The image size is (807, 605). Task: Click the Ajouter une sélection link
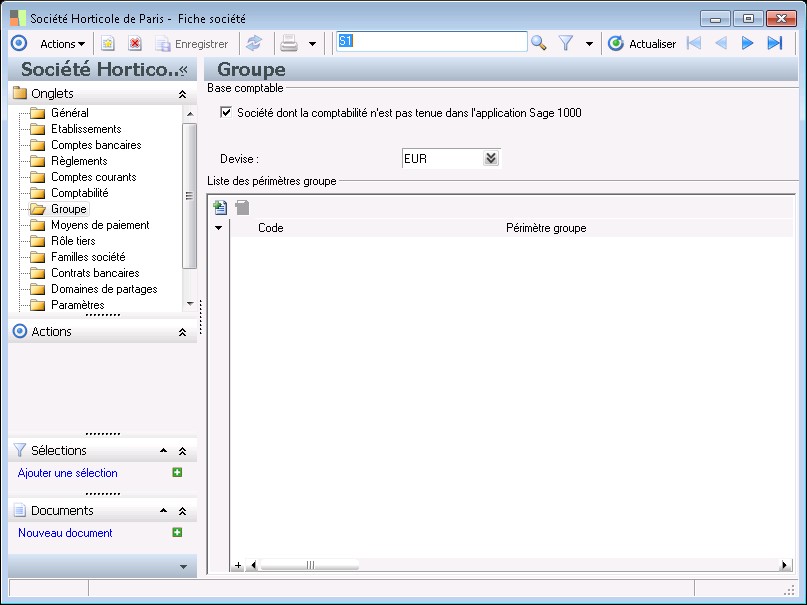(x=68, y=473)
